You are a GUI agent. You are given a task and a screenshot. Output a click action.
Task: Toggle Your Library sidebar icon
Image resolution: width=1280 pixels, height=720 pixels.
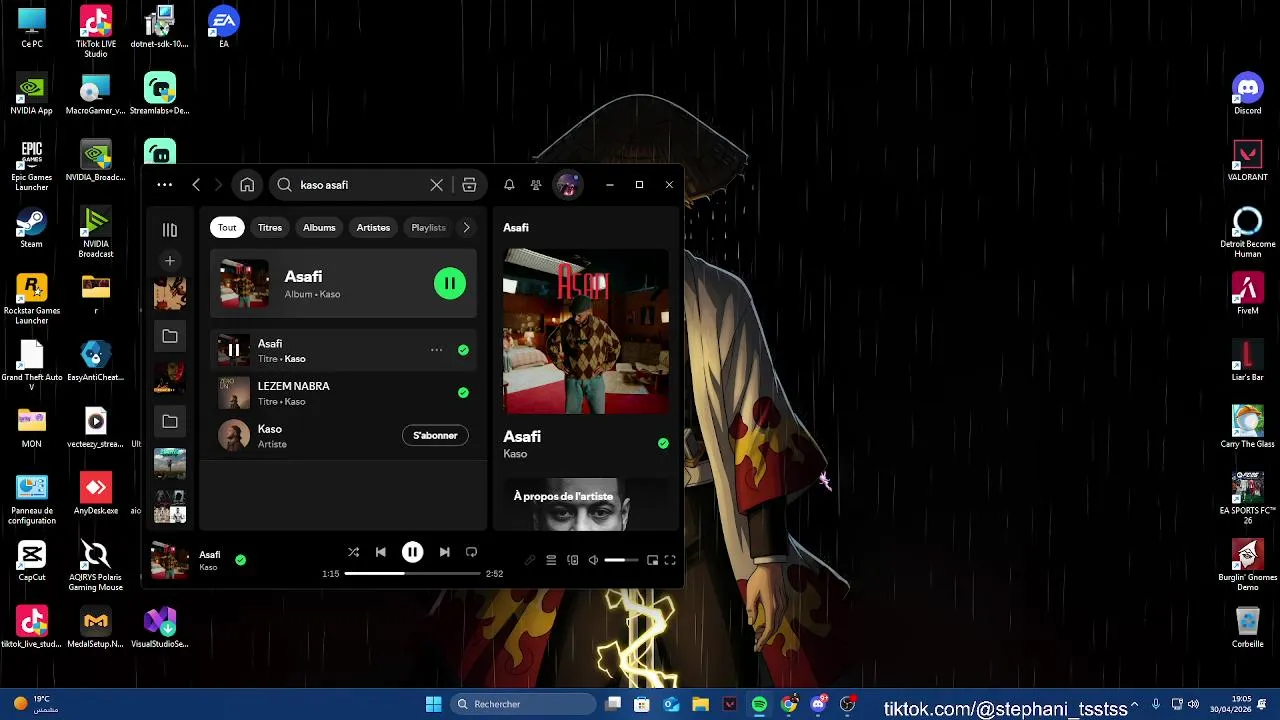tap(170, 230)
